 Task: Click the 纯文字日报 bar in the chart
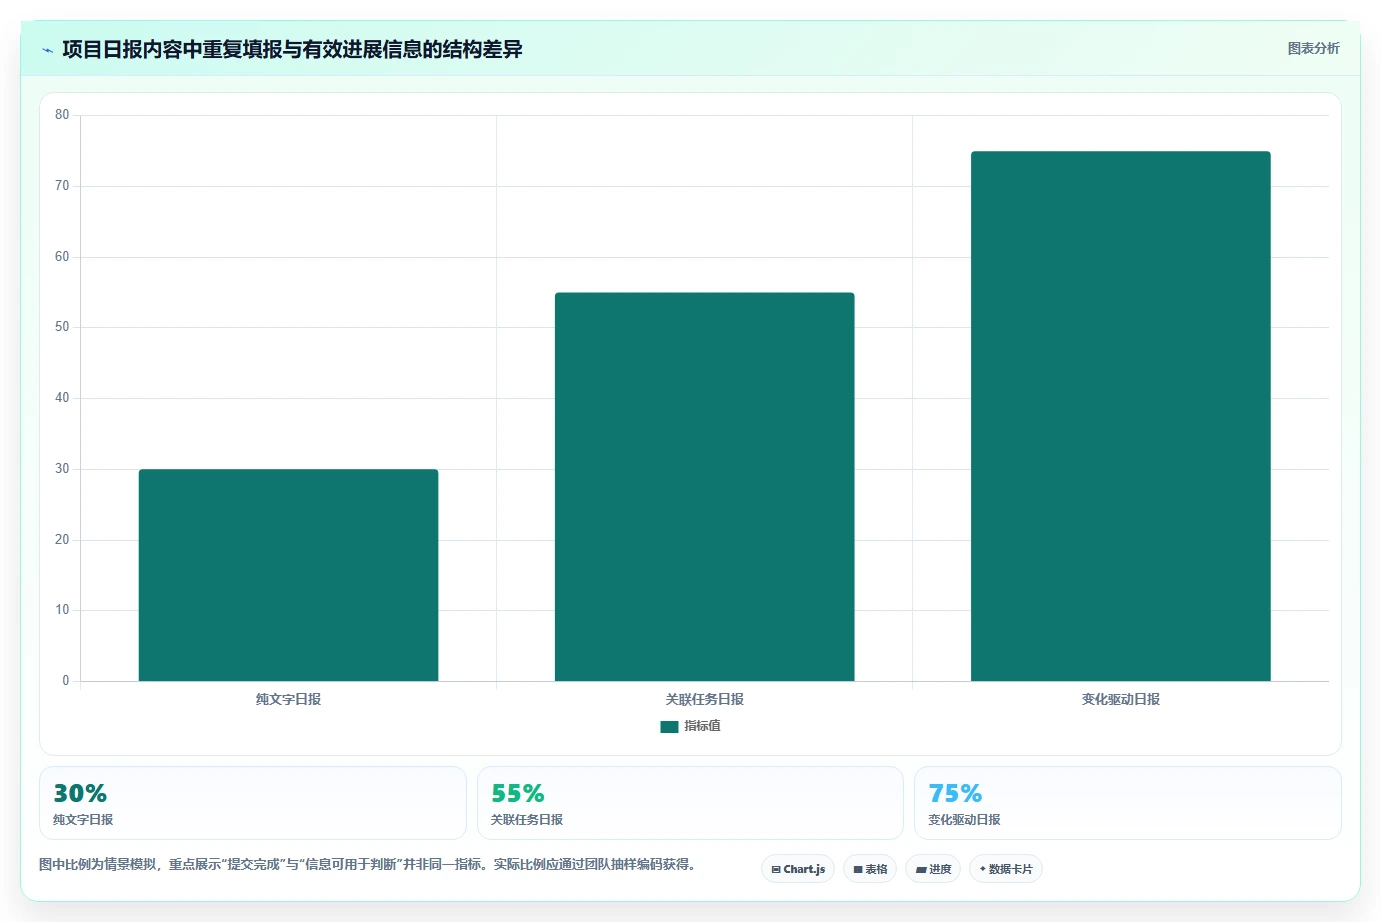pyautogui.click(x=288, y=575)
